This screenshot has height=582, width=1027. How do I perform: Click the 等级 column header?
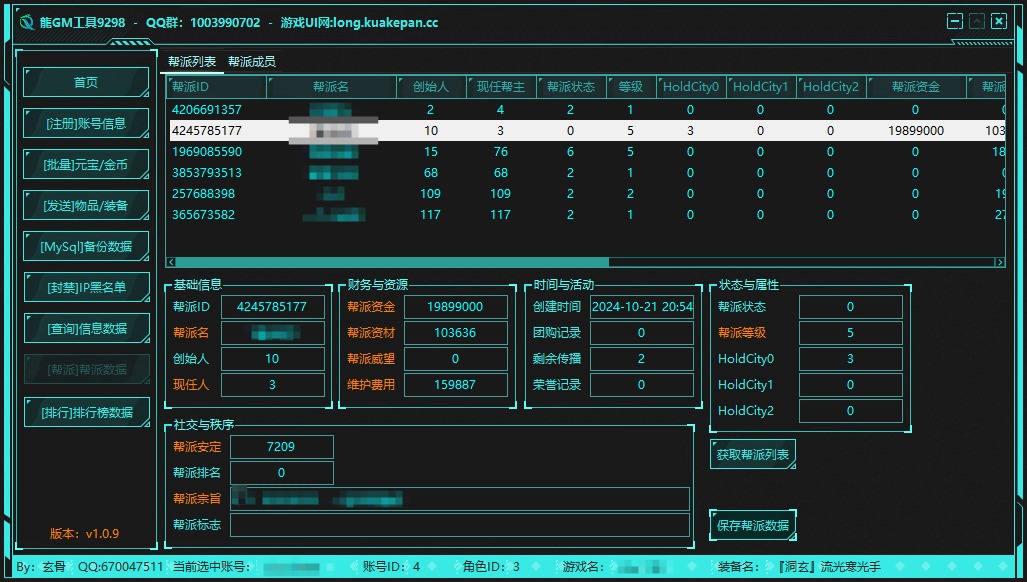tap(630, 87)
